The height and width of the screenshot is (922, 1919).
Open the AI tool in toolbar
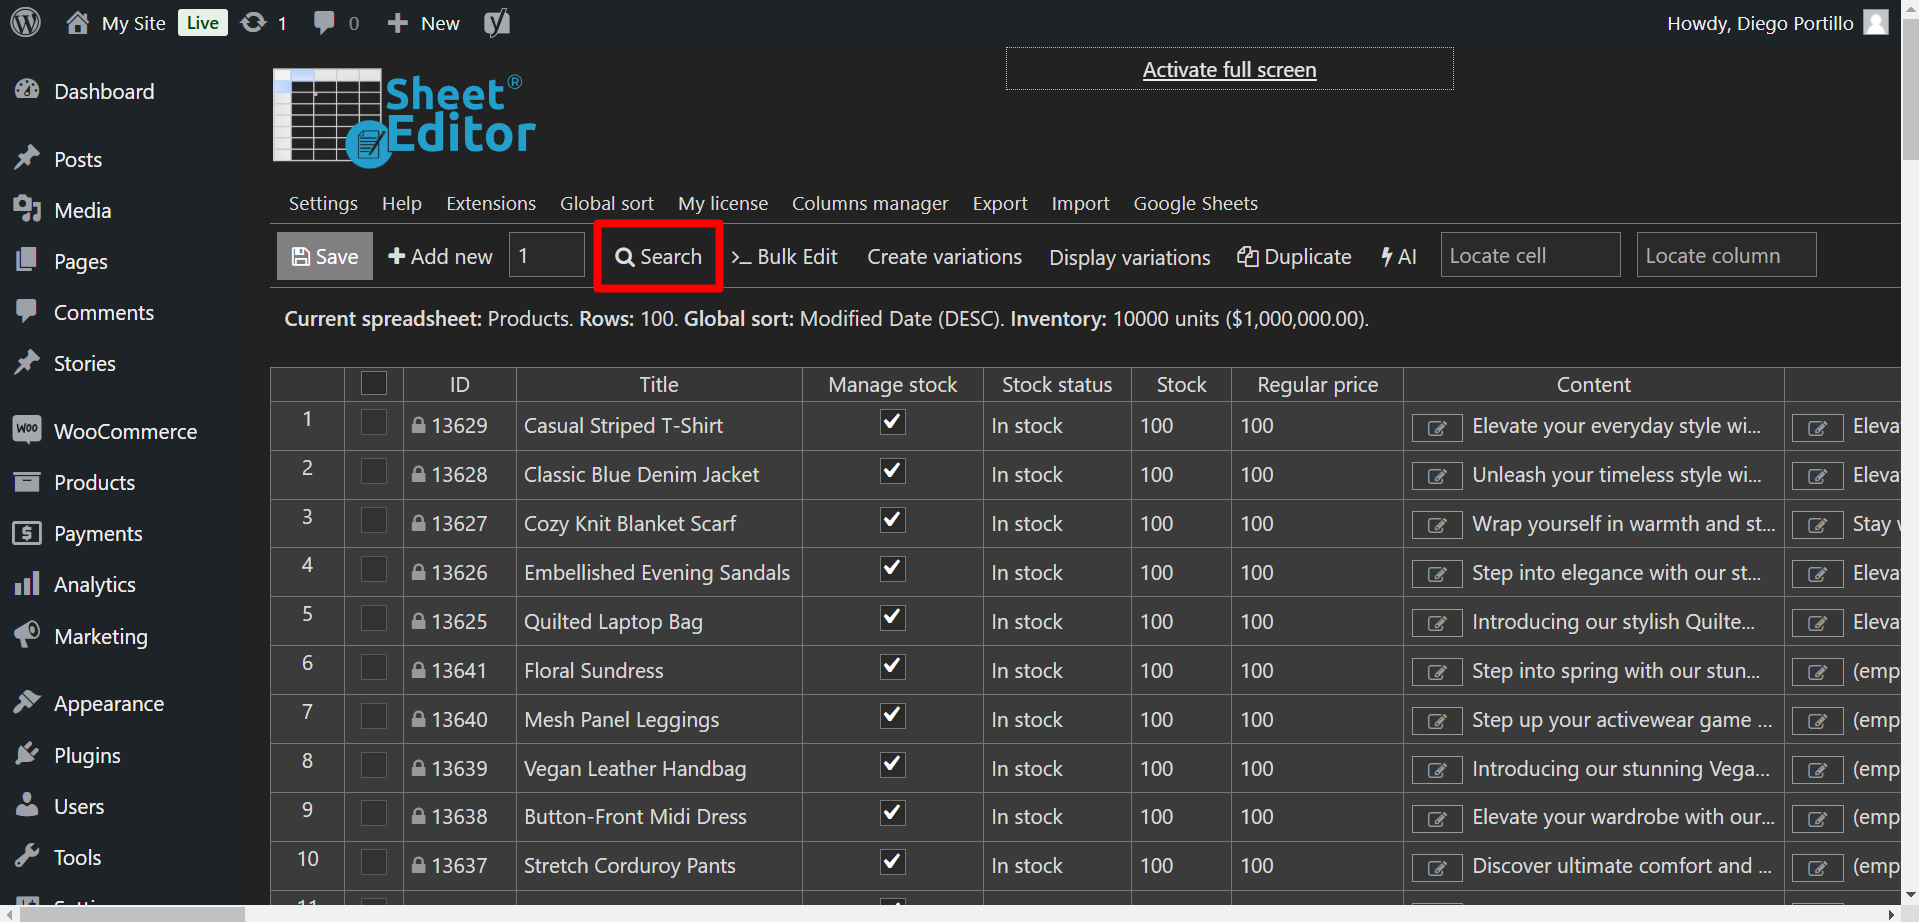click(x=1399, y=257)
